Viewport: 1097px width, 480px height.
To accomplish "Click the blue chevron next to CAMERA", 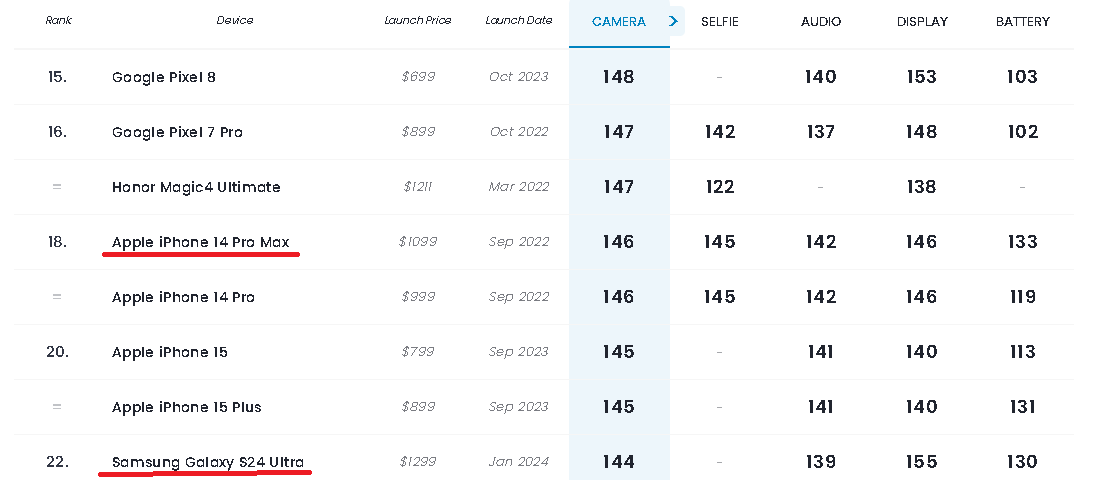I will tap(674, 21).
